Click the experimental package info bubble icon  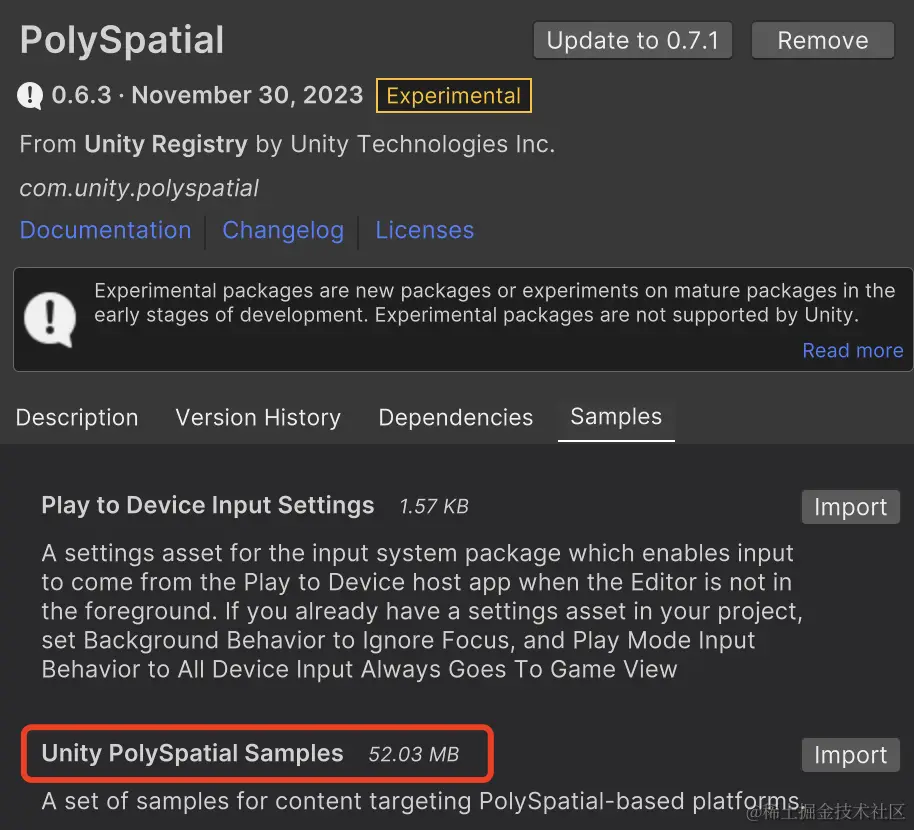pyautogui.click(x=49, y=319)
